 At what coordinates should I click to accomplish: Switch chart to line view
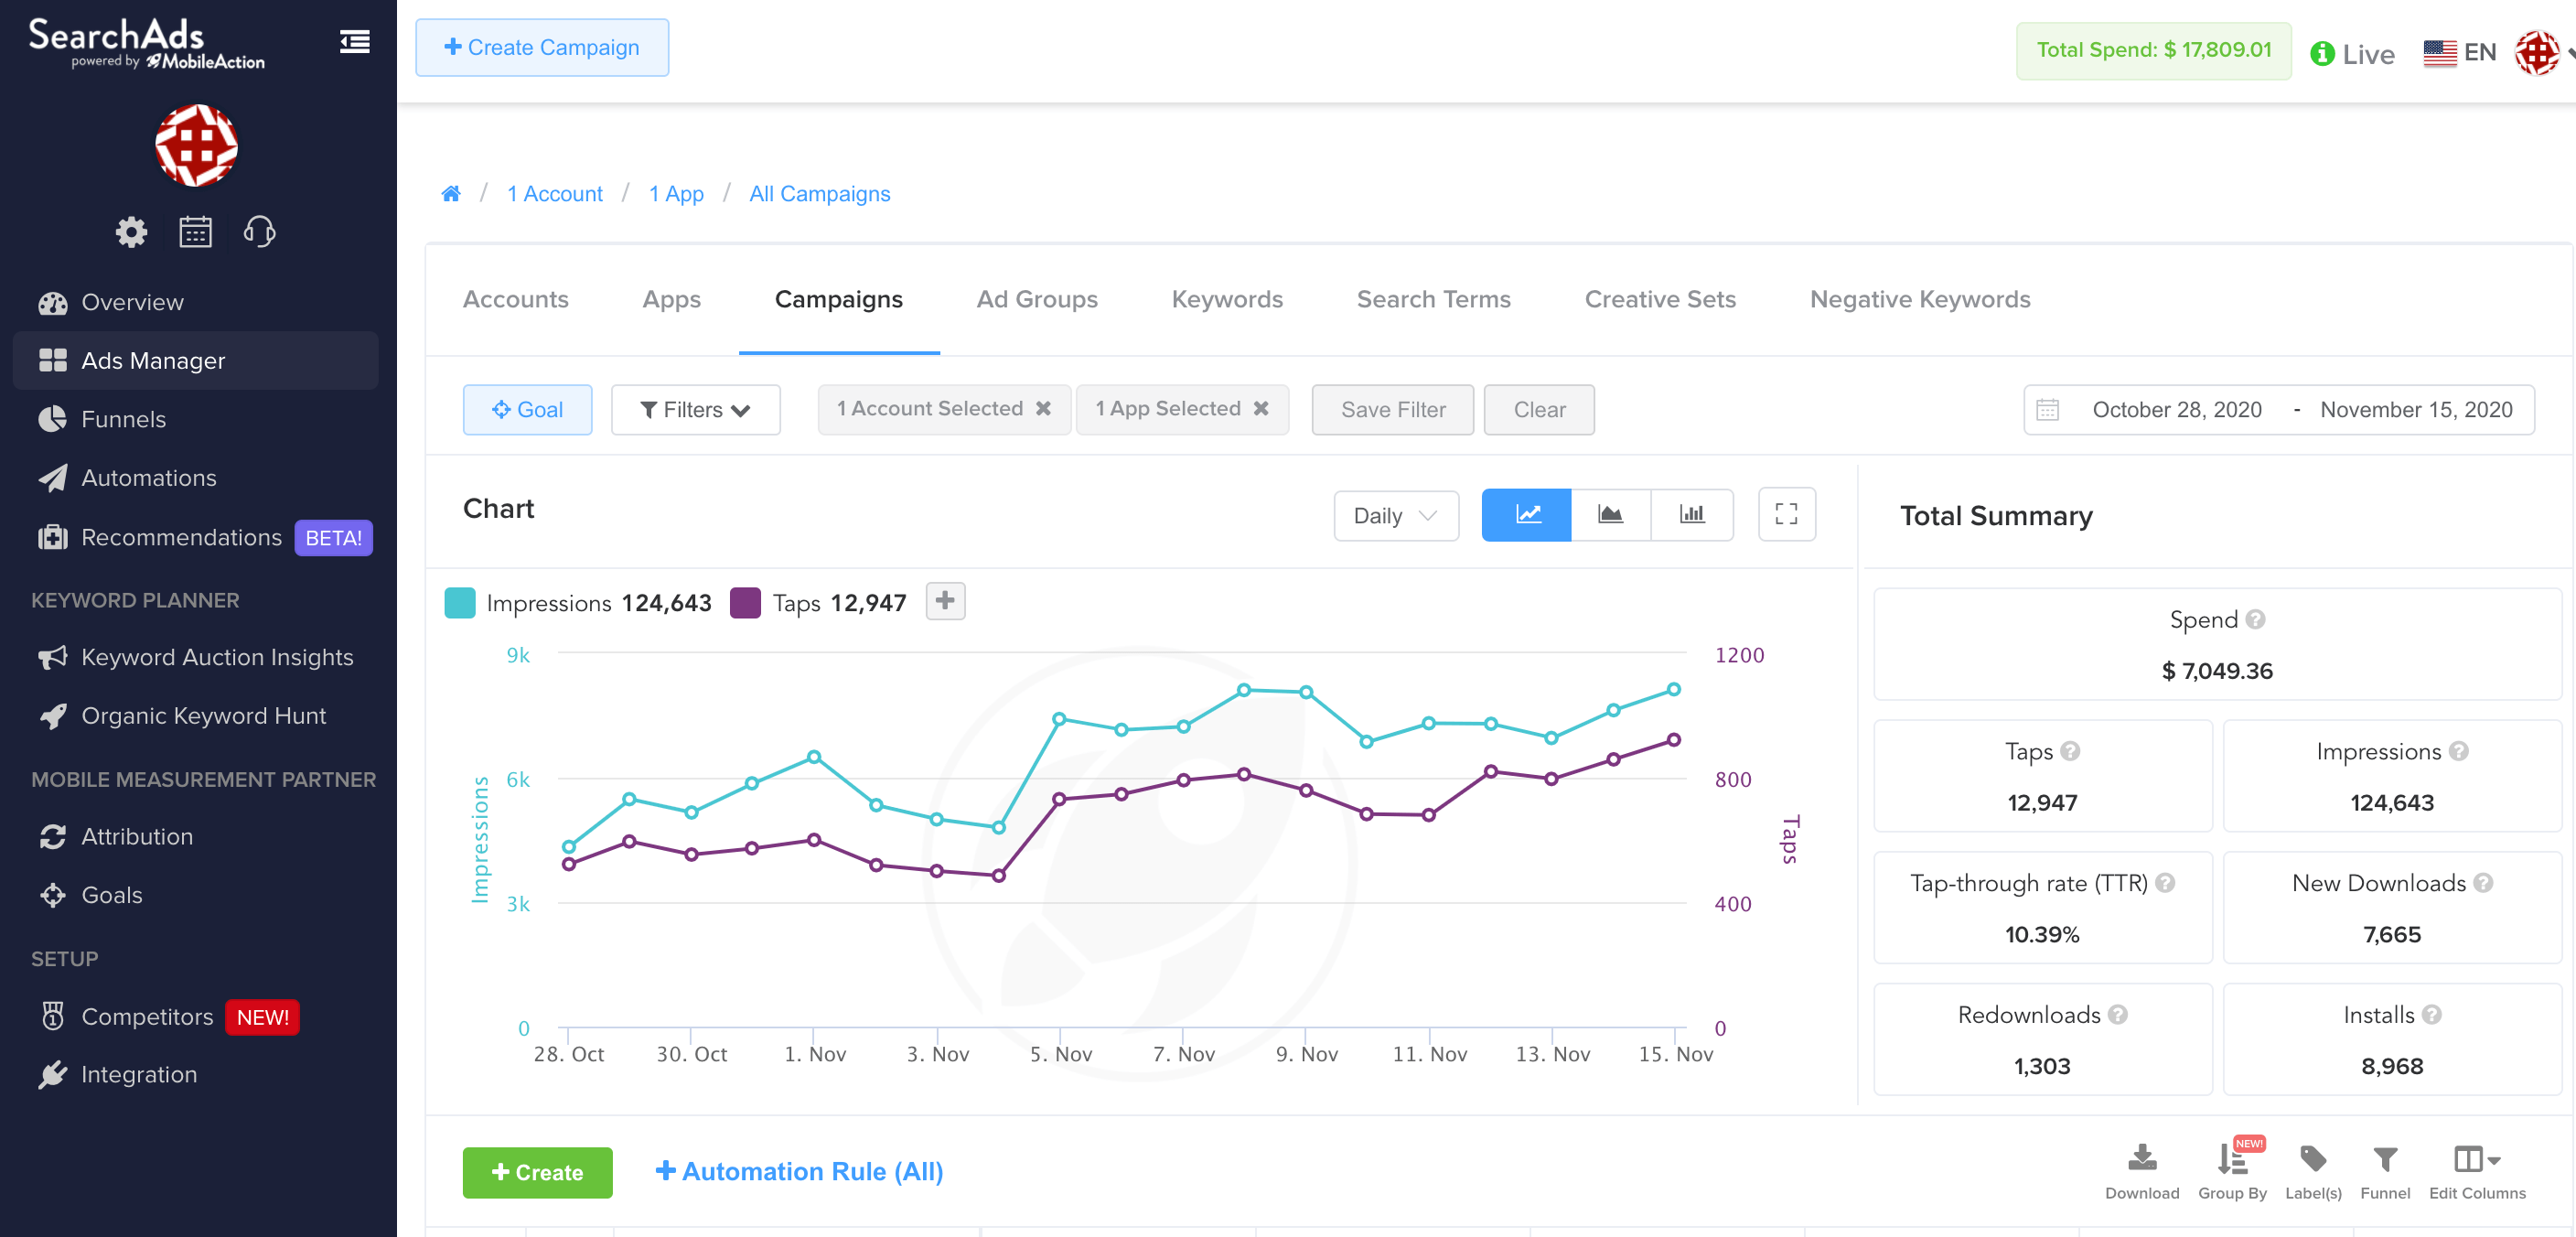point(1527,514)
